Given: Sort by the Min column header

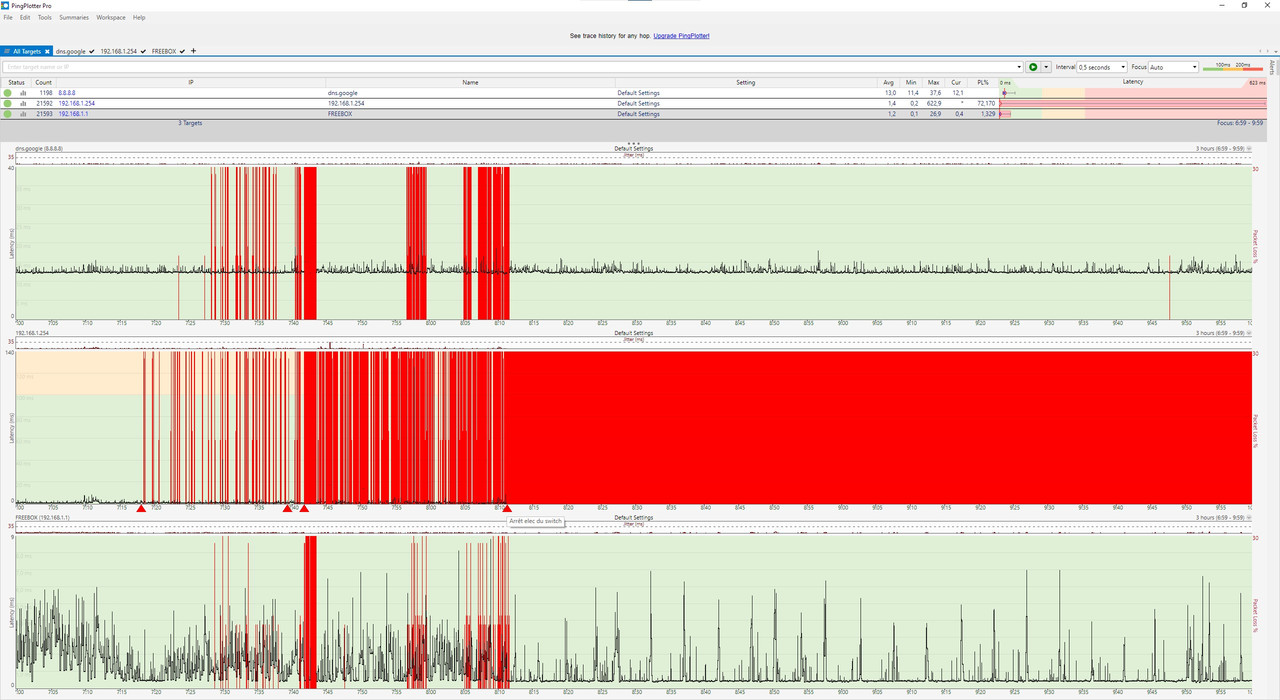Looking at the screenshot, I should click(x=911, y=82).
